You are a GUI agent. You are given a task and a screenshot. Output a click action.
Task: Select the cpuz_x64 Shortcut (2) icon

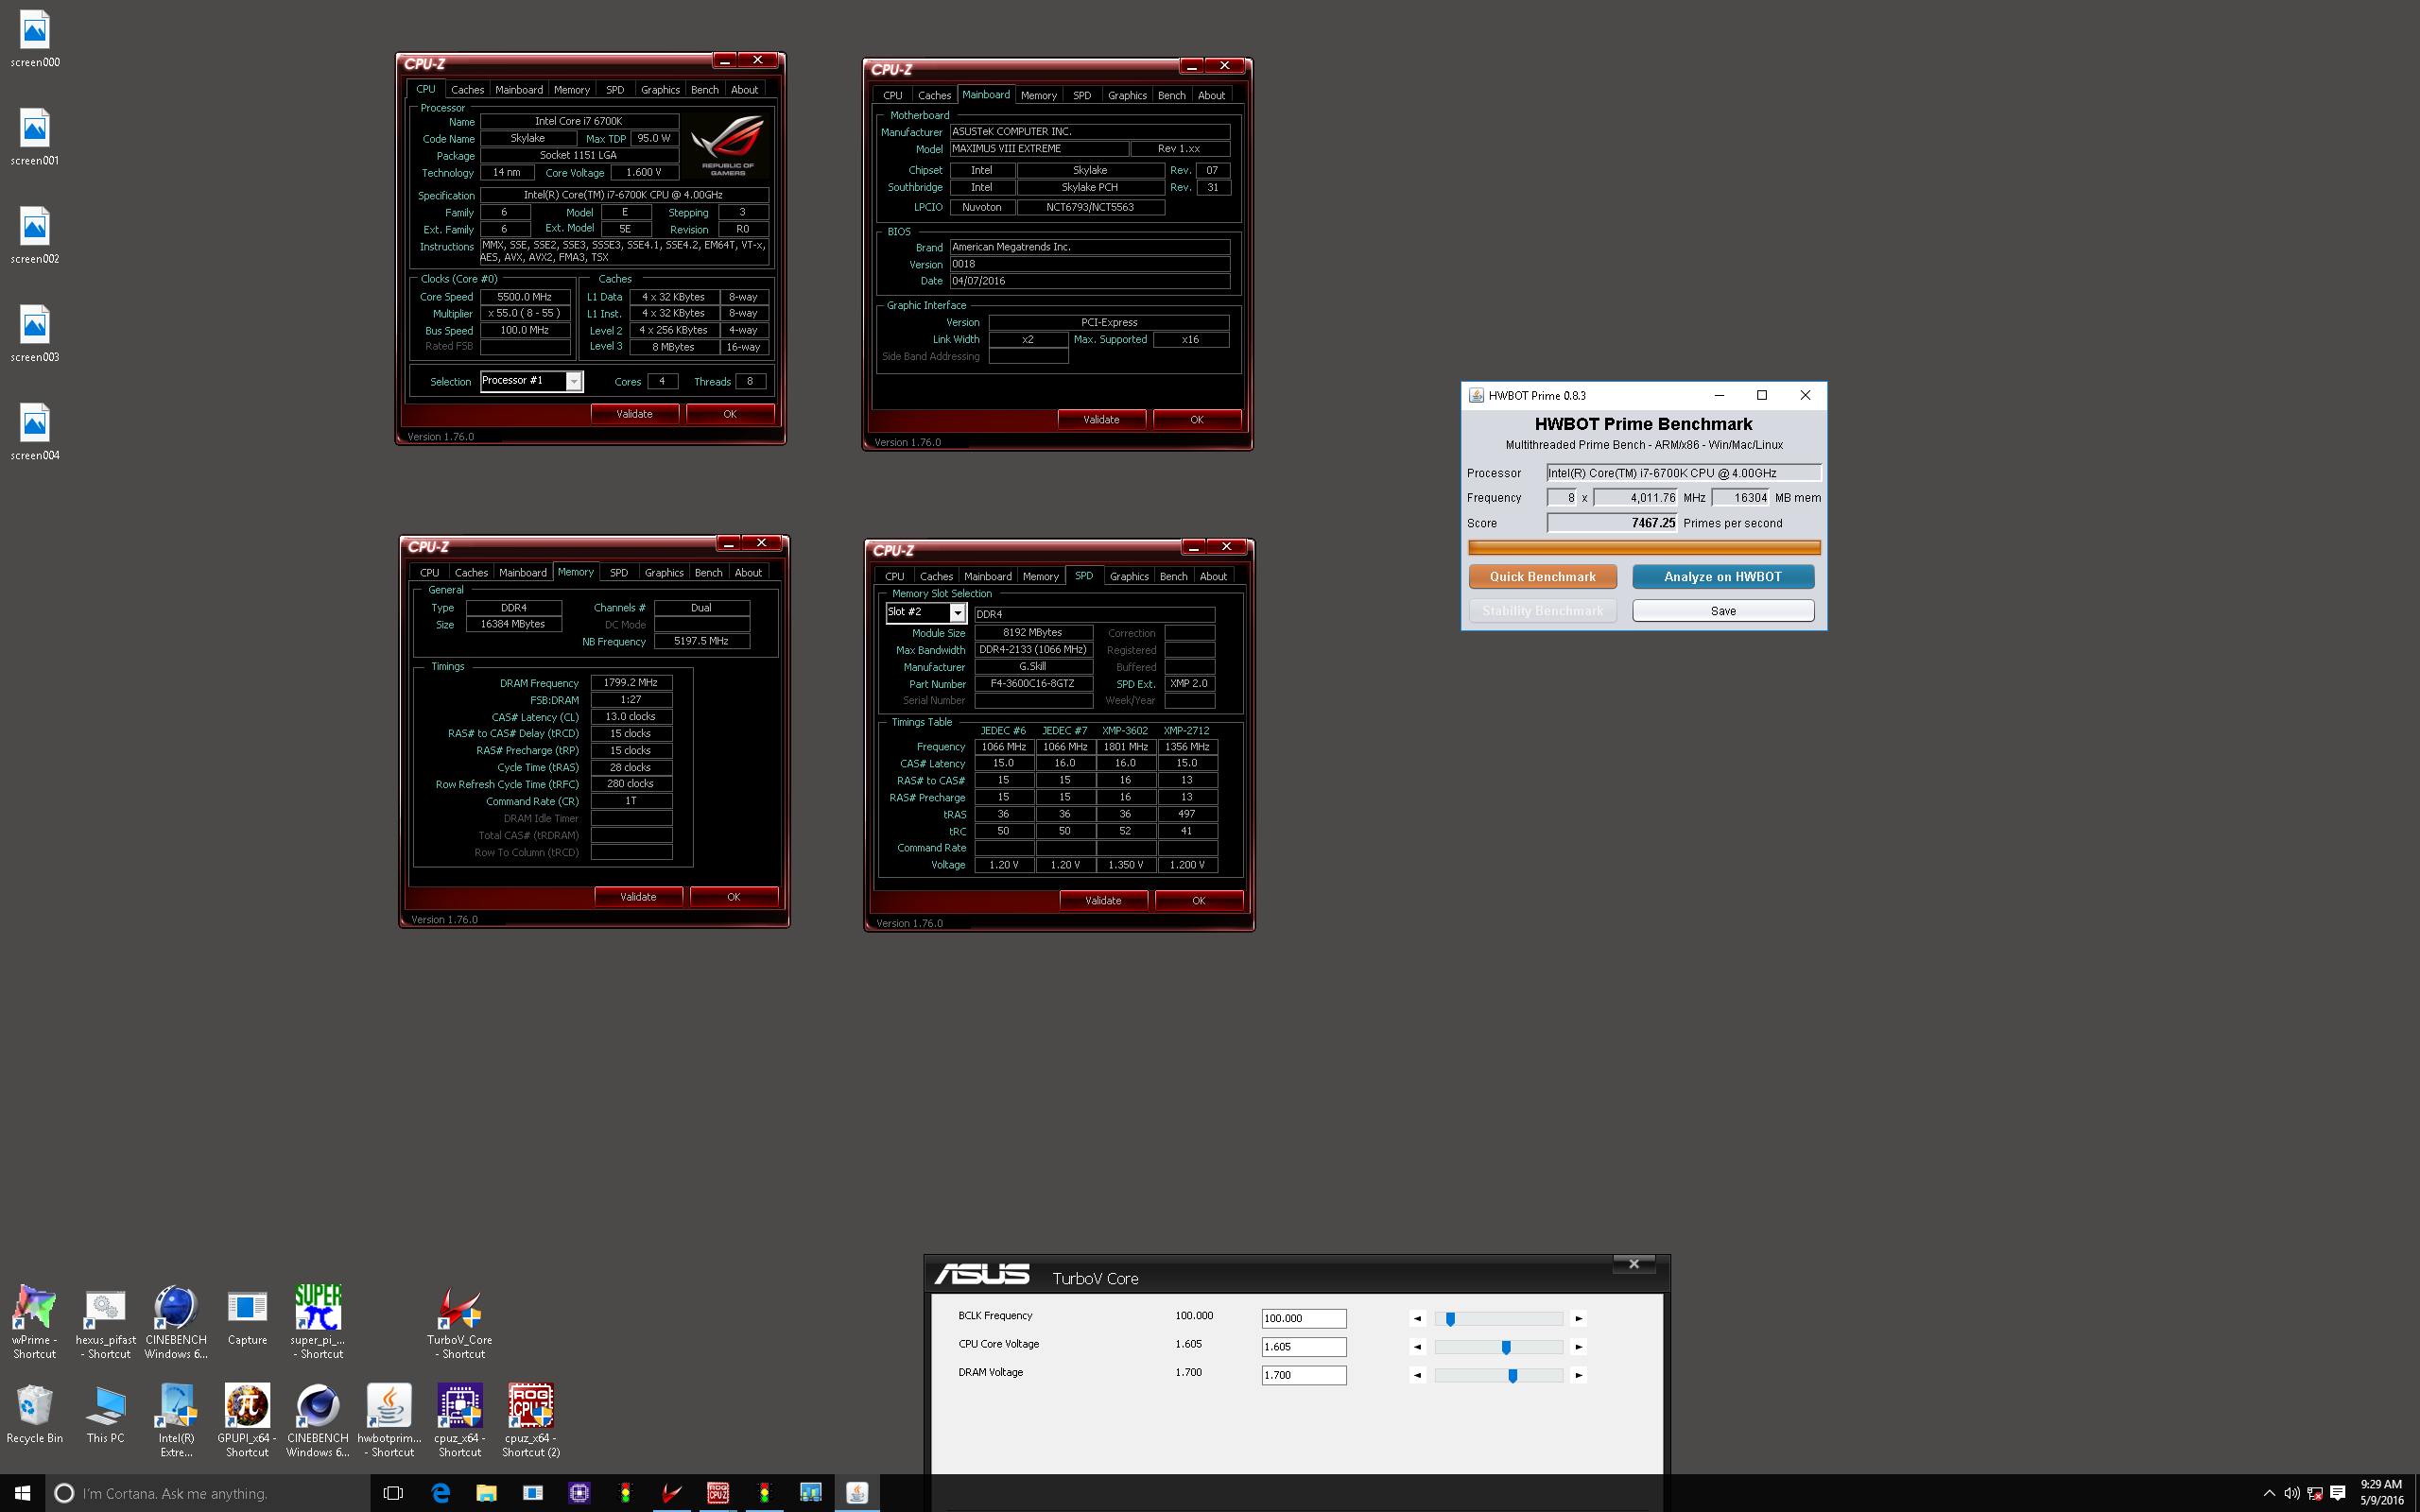[x=531, y=1420]
